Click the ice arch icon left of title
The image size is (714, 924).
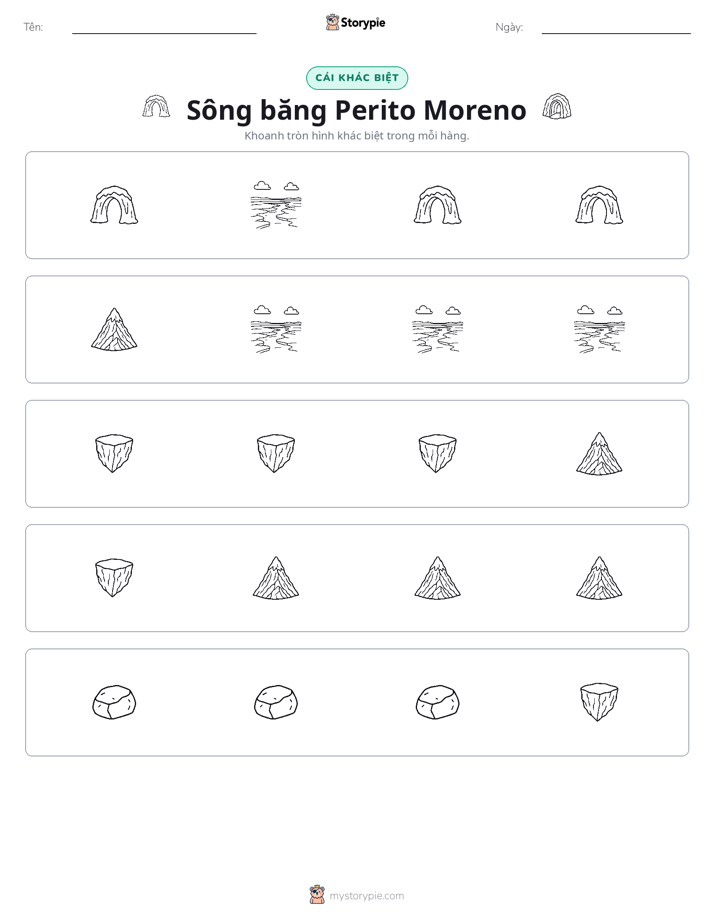[156, 107]
